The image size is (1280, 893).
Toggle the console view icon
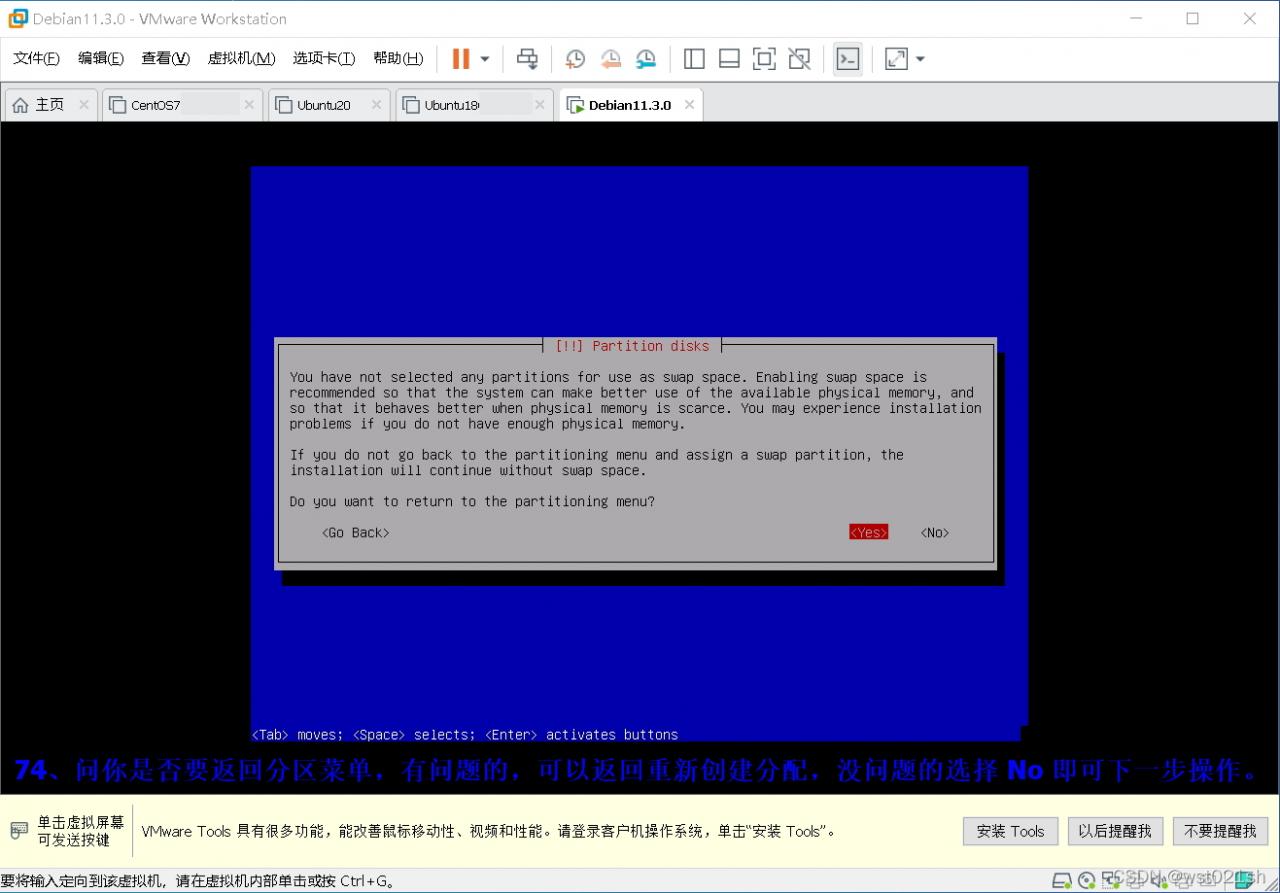coord(848,59)
